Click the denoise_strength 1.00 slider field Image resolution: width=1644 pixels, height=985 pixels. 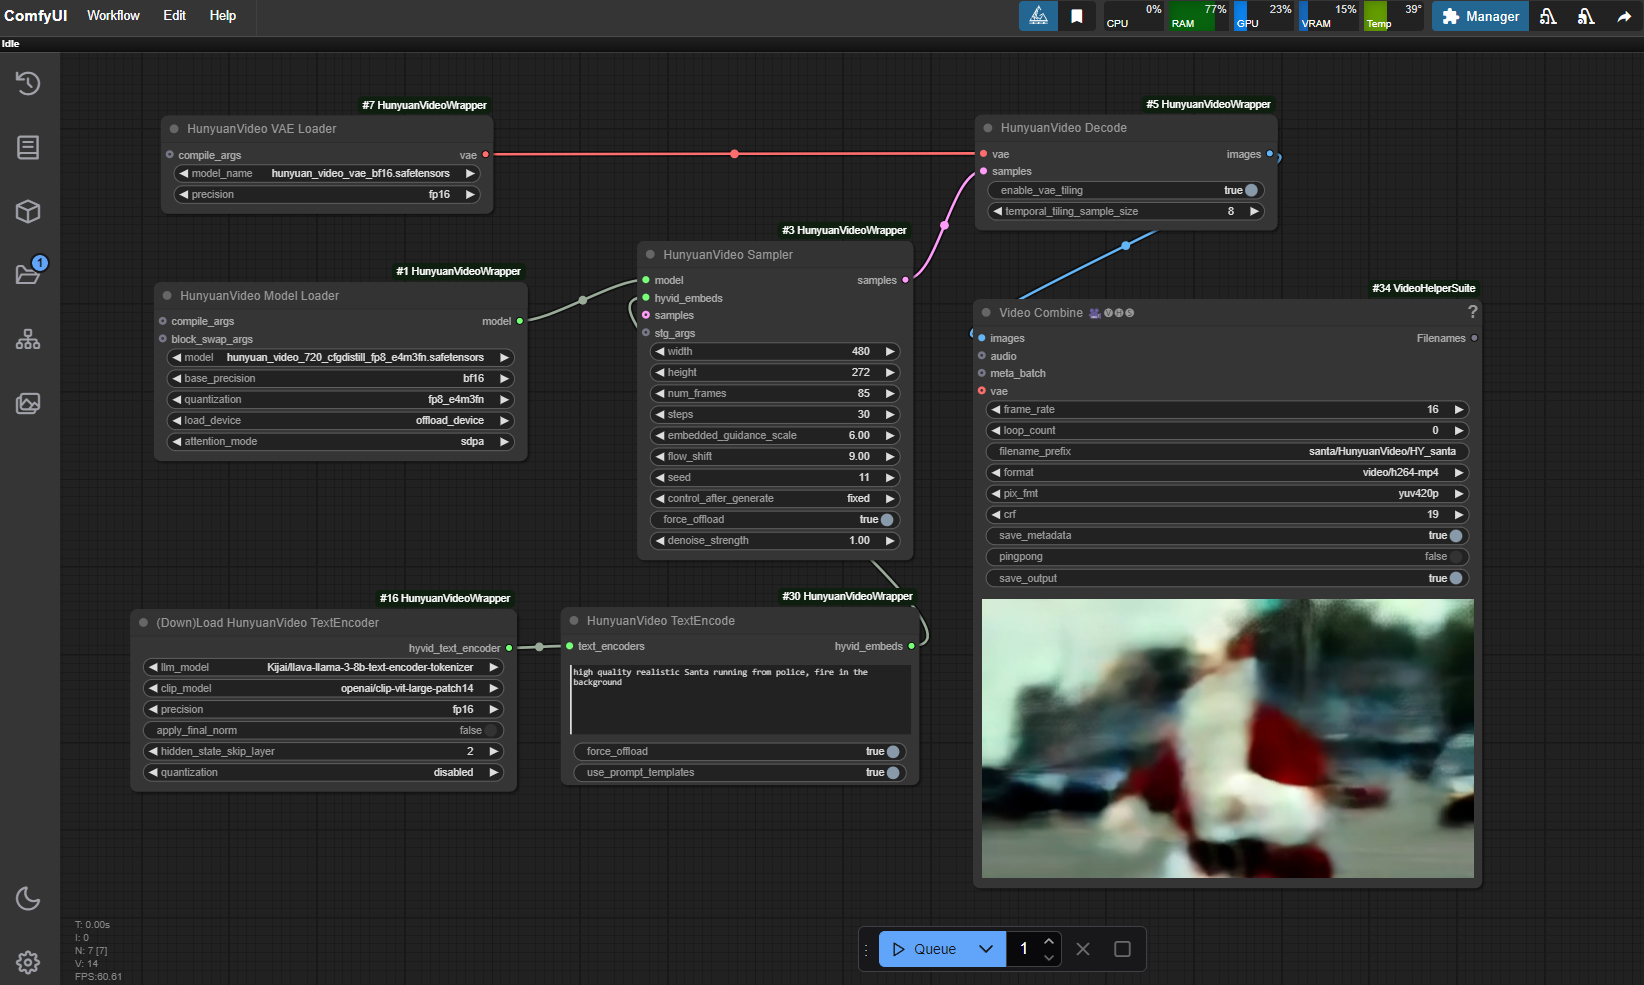775,540
